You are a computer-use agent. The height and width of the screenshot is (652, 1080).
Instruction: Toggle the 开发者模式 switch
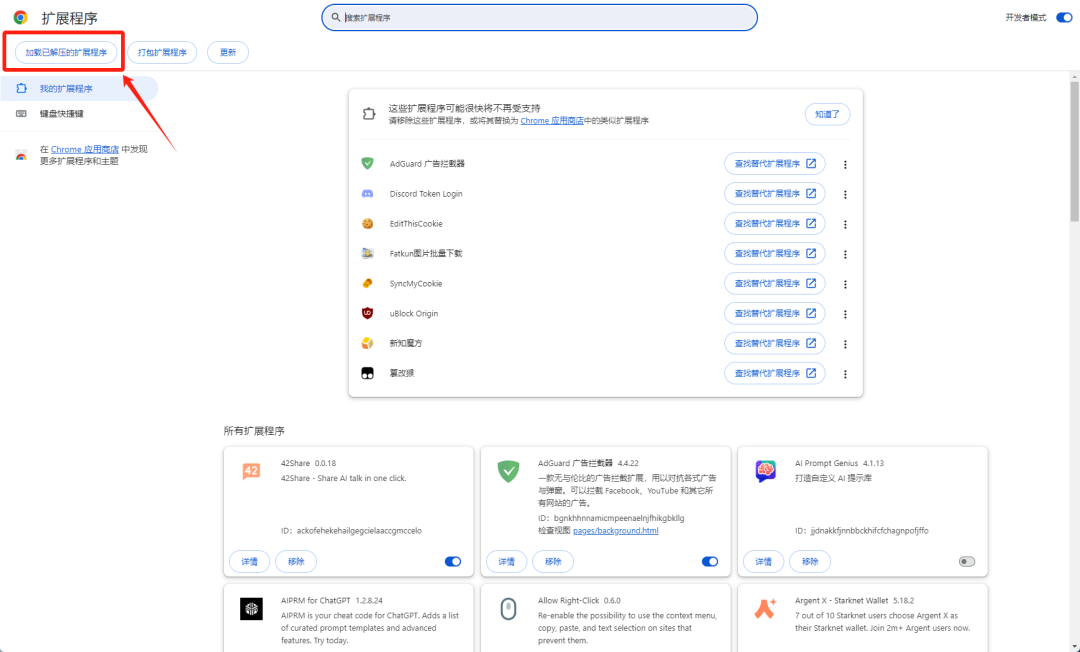[x=1064, y=17]
